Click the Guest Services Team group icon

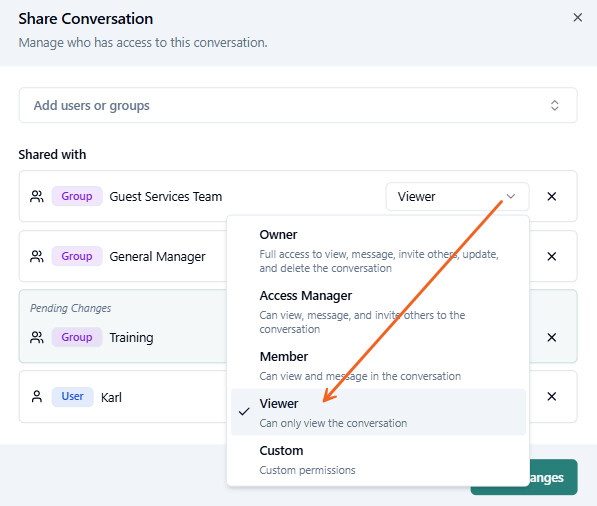[x=37, y=196]
